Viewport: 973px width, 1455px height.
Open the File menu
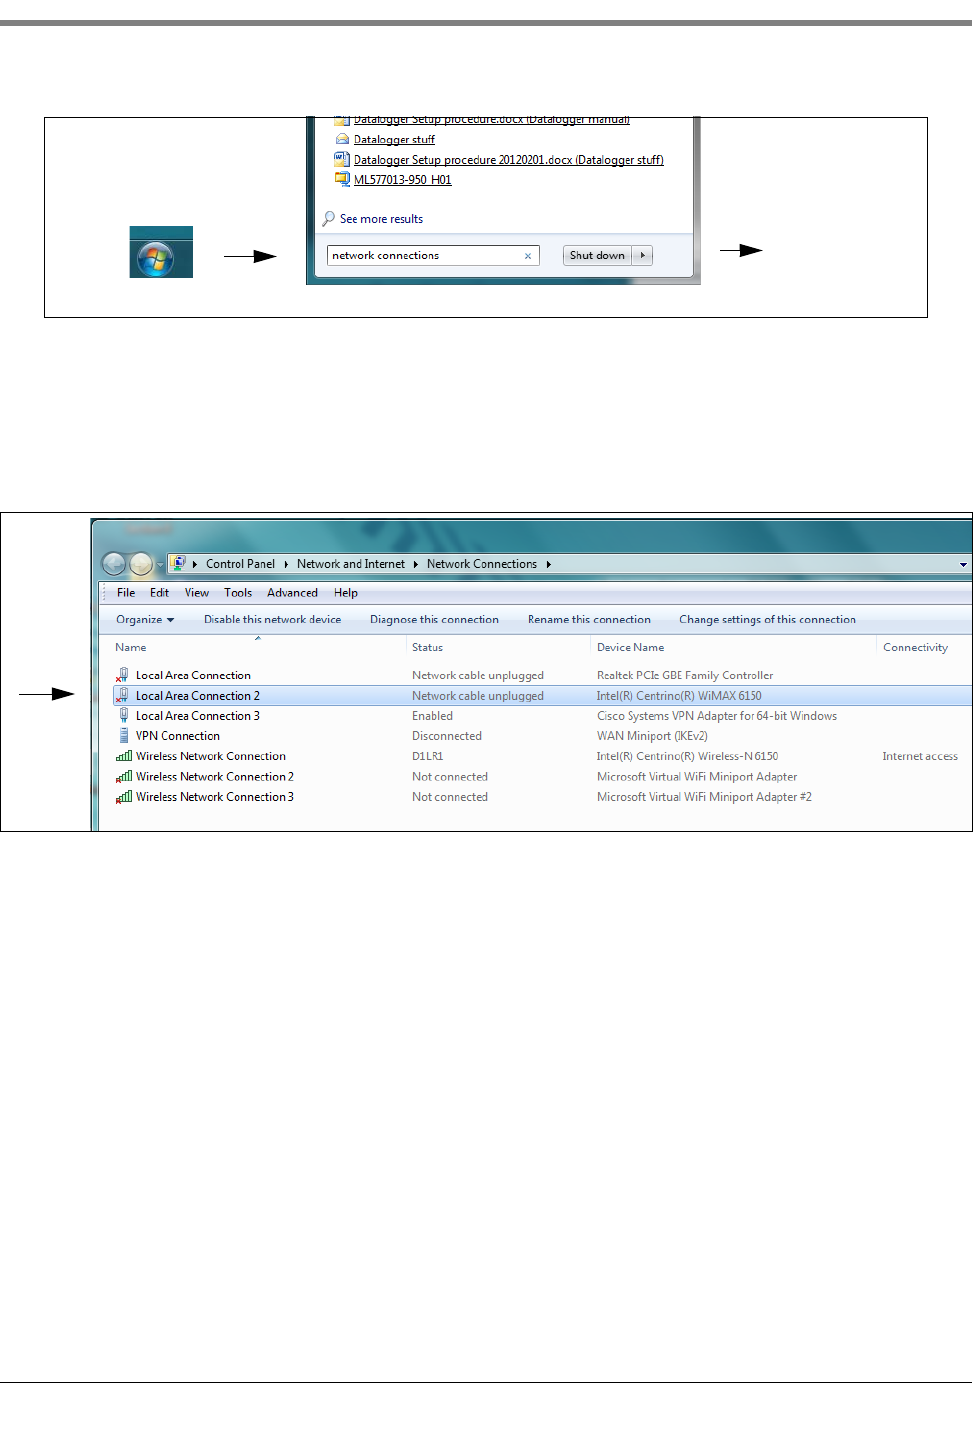(126, 593)
